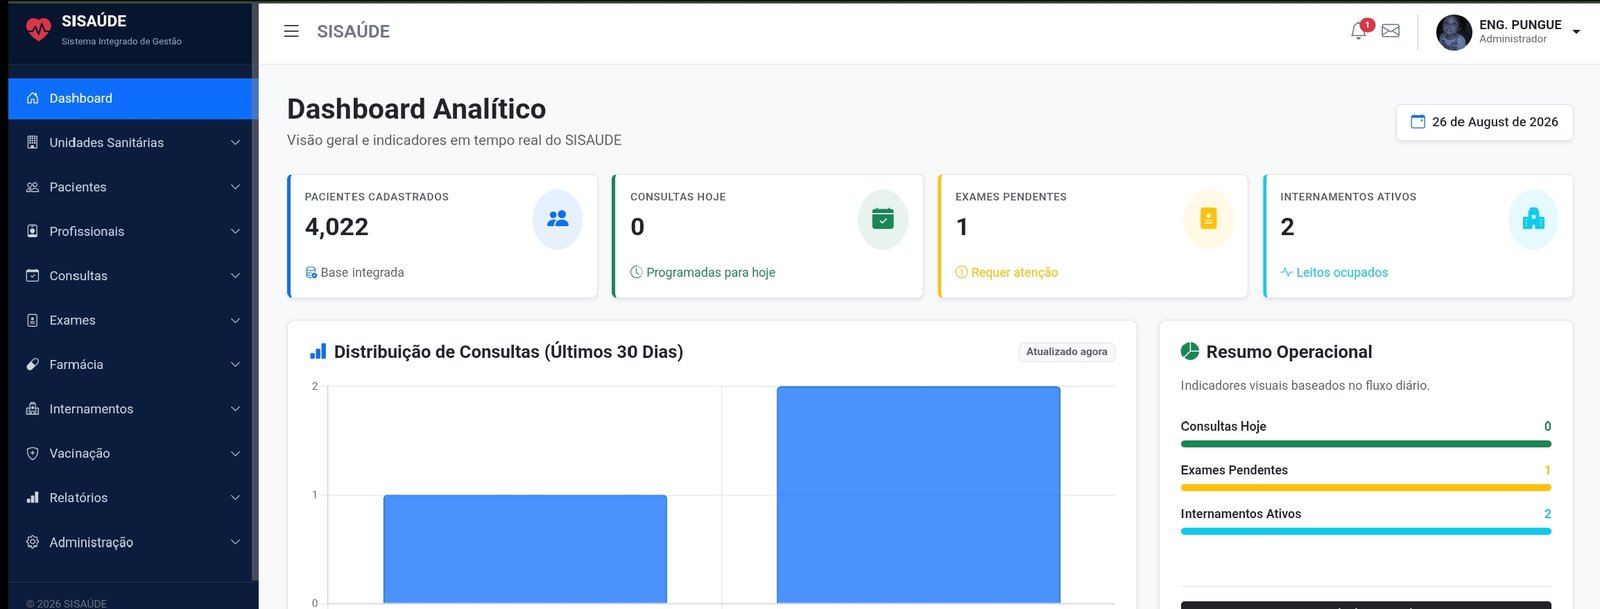1600x609 pixels.
Task: Expand the Unidades Sanitárias menu chevron
Action: point(235,143)
